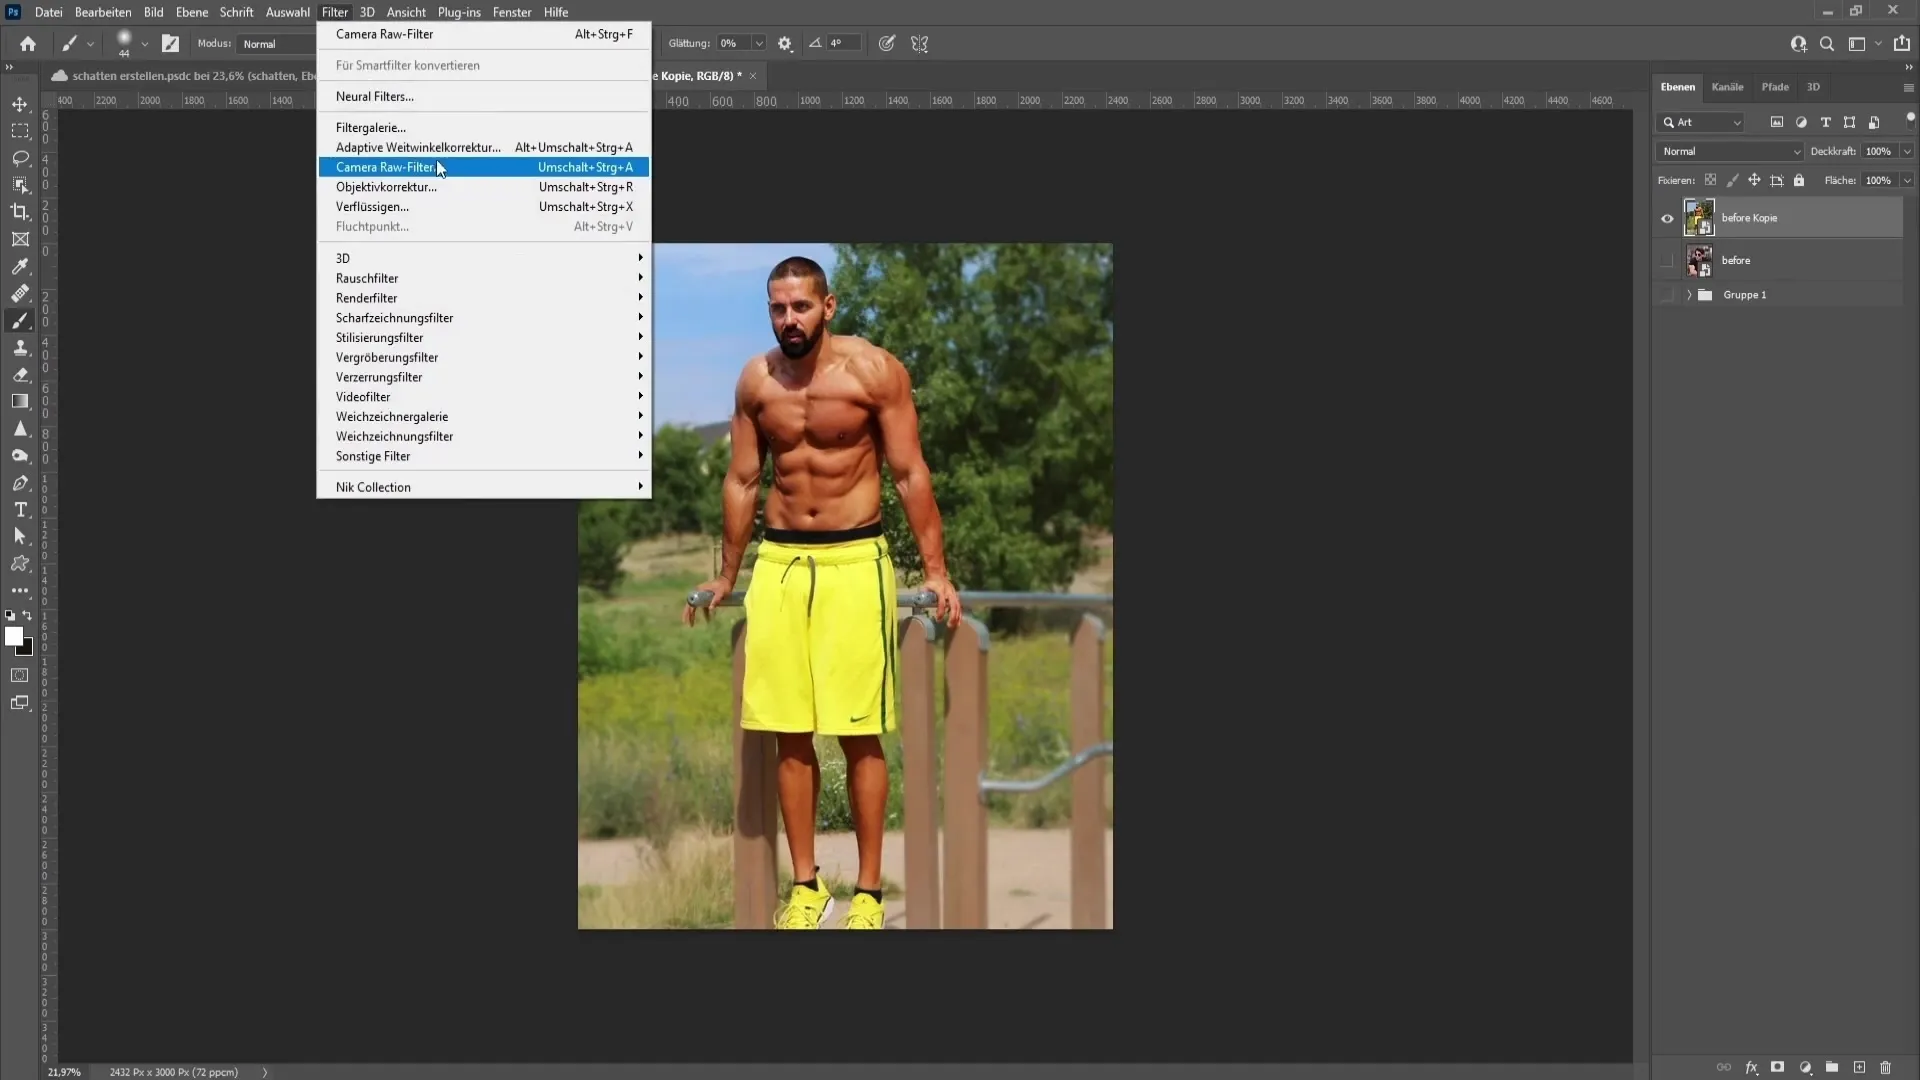Select the Frame tool
The width and height of the screenshot is (1920, 1080).
tap(20, 239)
